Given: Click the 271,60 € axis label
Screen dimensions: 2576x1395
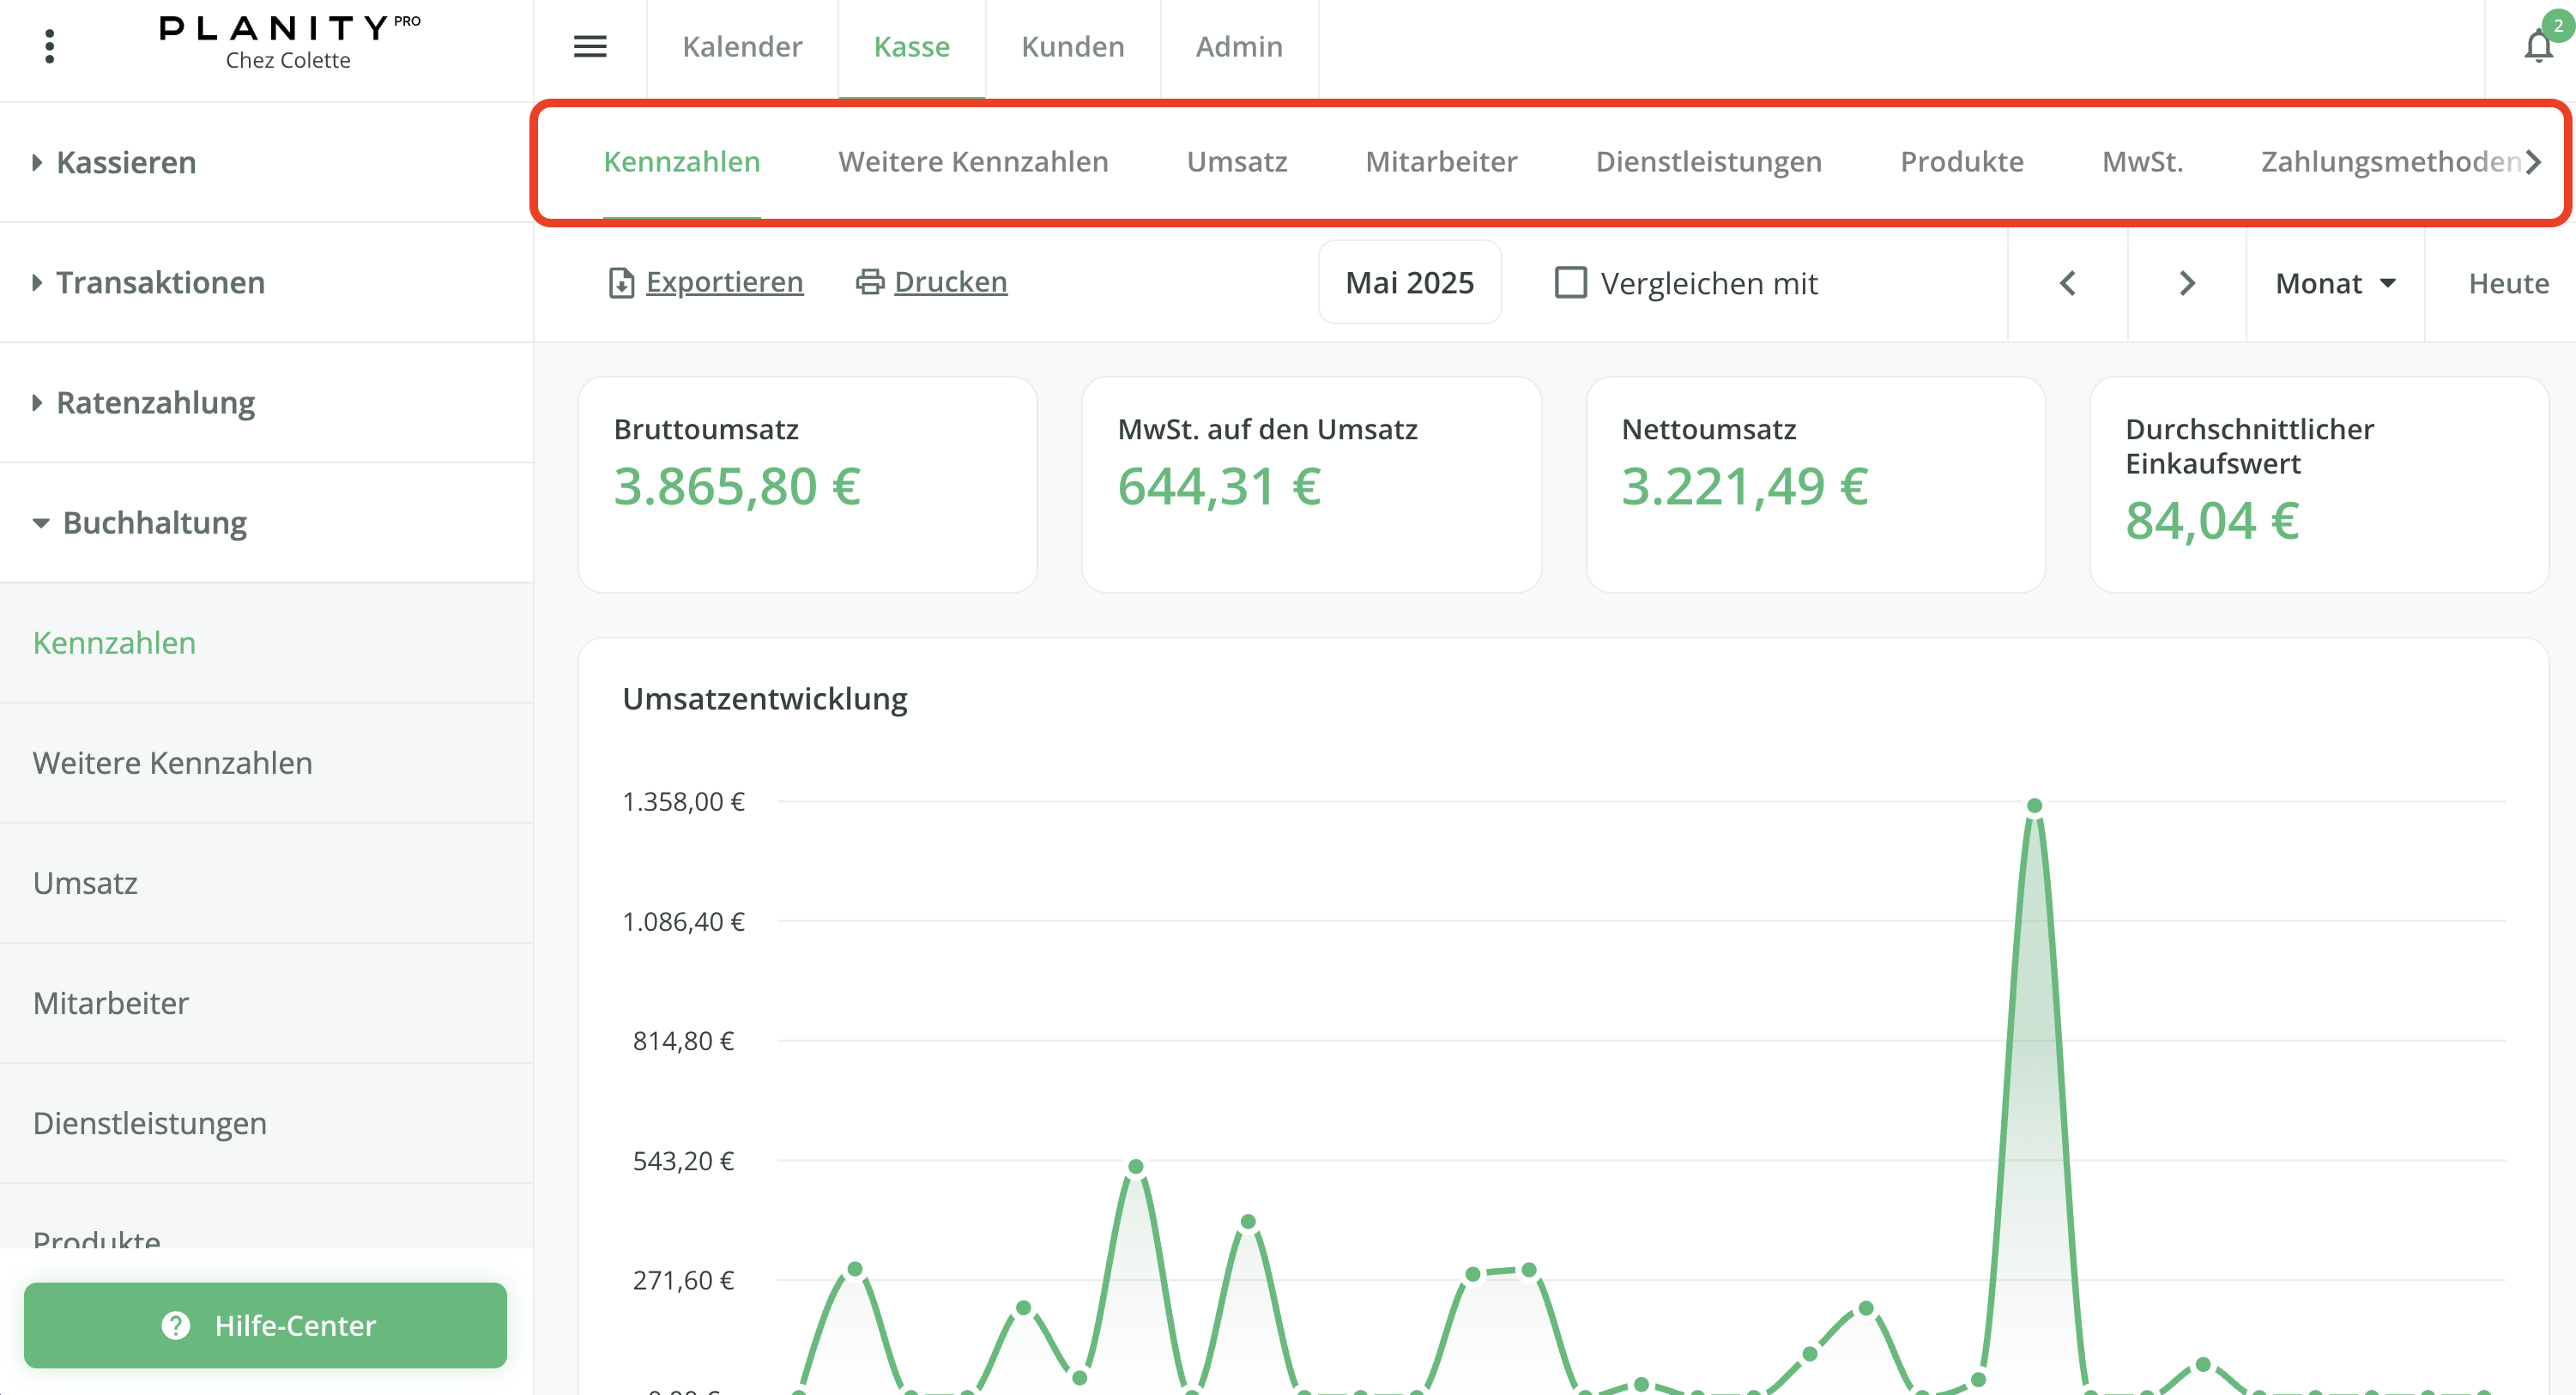Looking at the screenshot, I should tap(684, 1280).
